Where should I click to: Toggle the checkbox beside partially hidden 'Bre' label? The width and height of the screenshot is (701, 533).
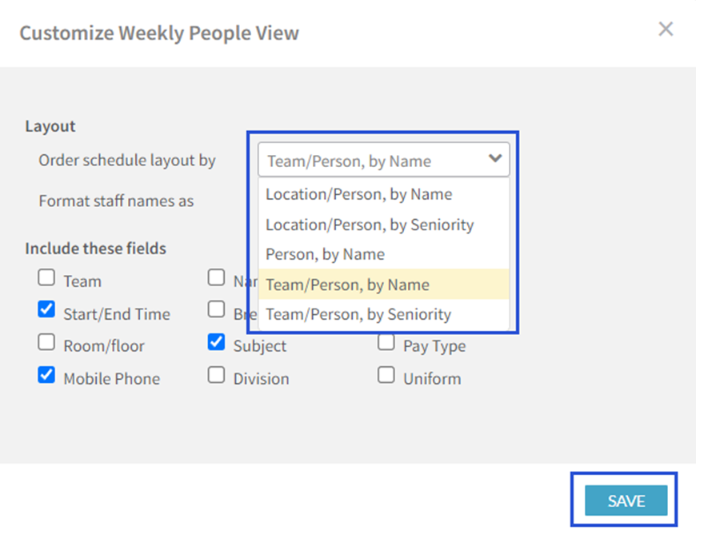coord(216,309)
